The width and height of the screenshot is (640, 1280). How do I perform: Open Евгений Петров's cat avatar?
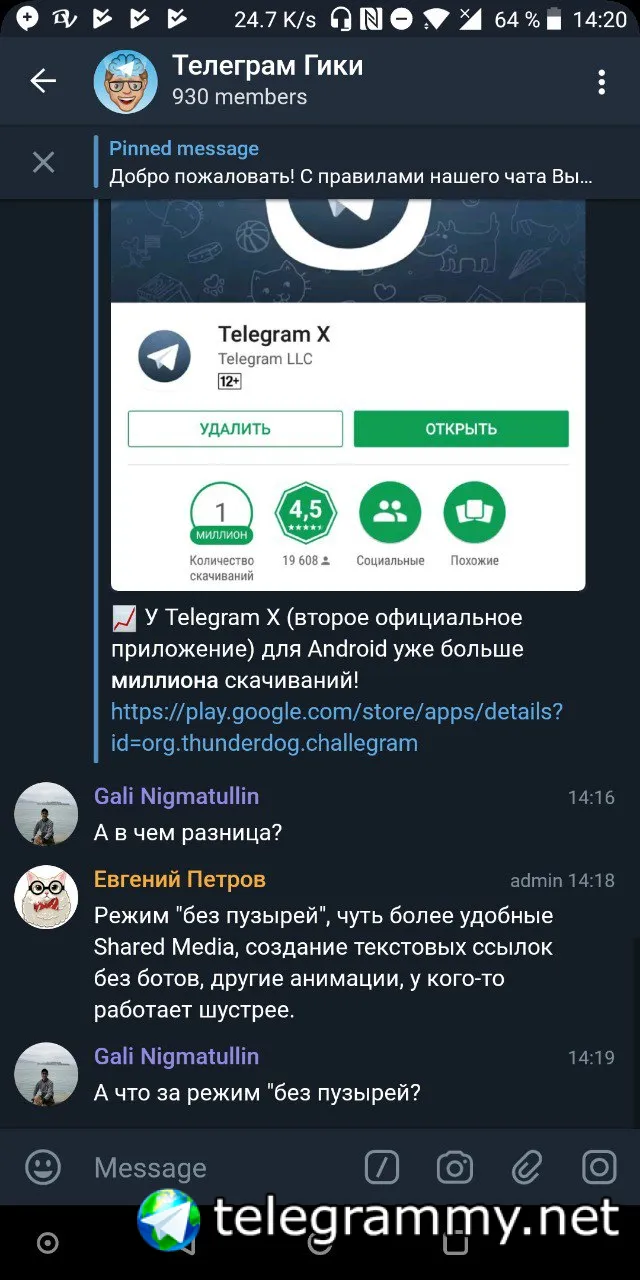(46, 897)
